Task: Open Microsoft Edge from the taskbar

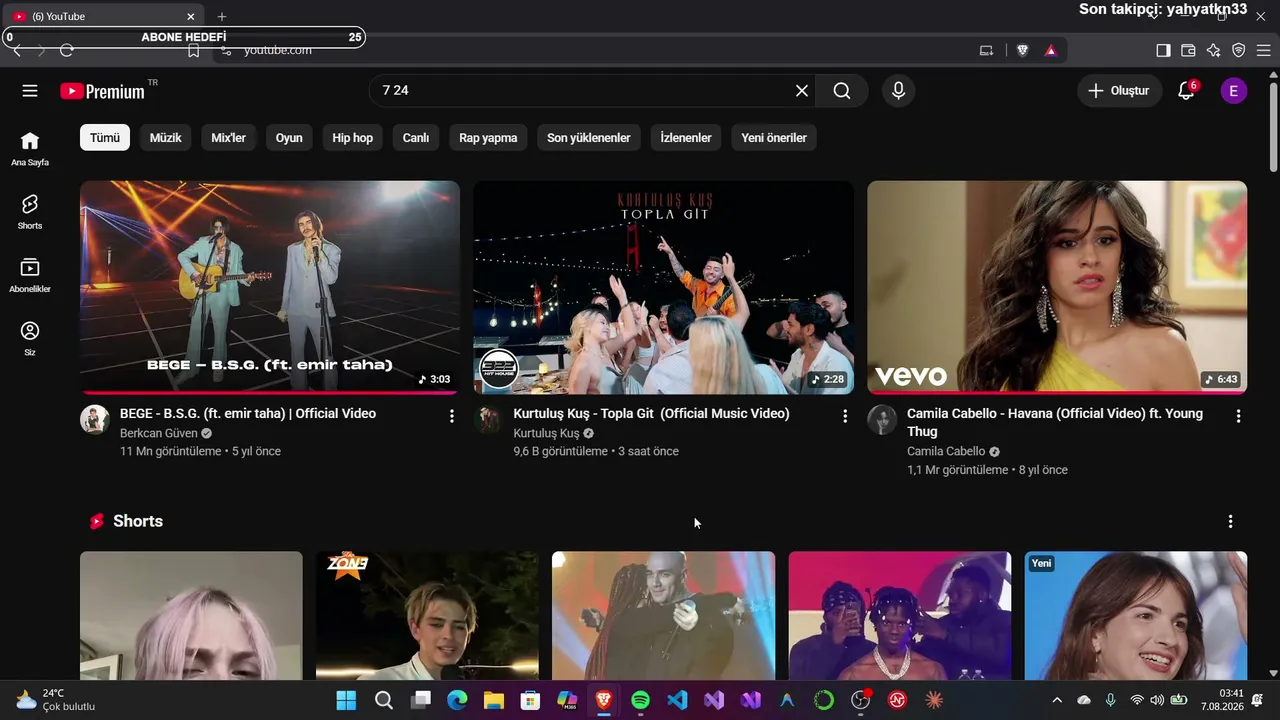Action: (457, 700)
